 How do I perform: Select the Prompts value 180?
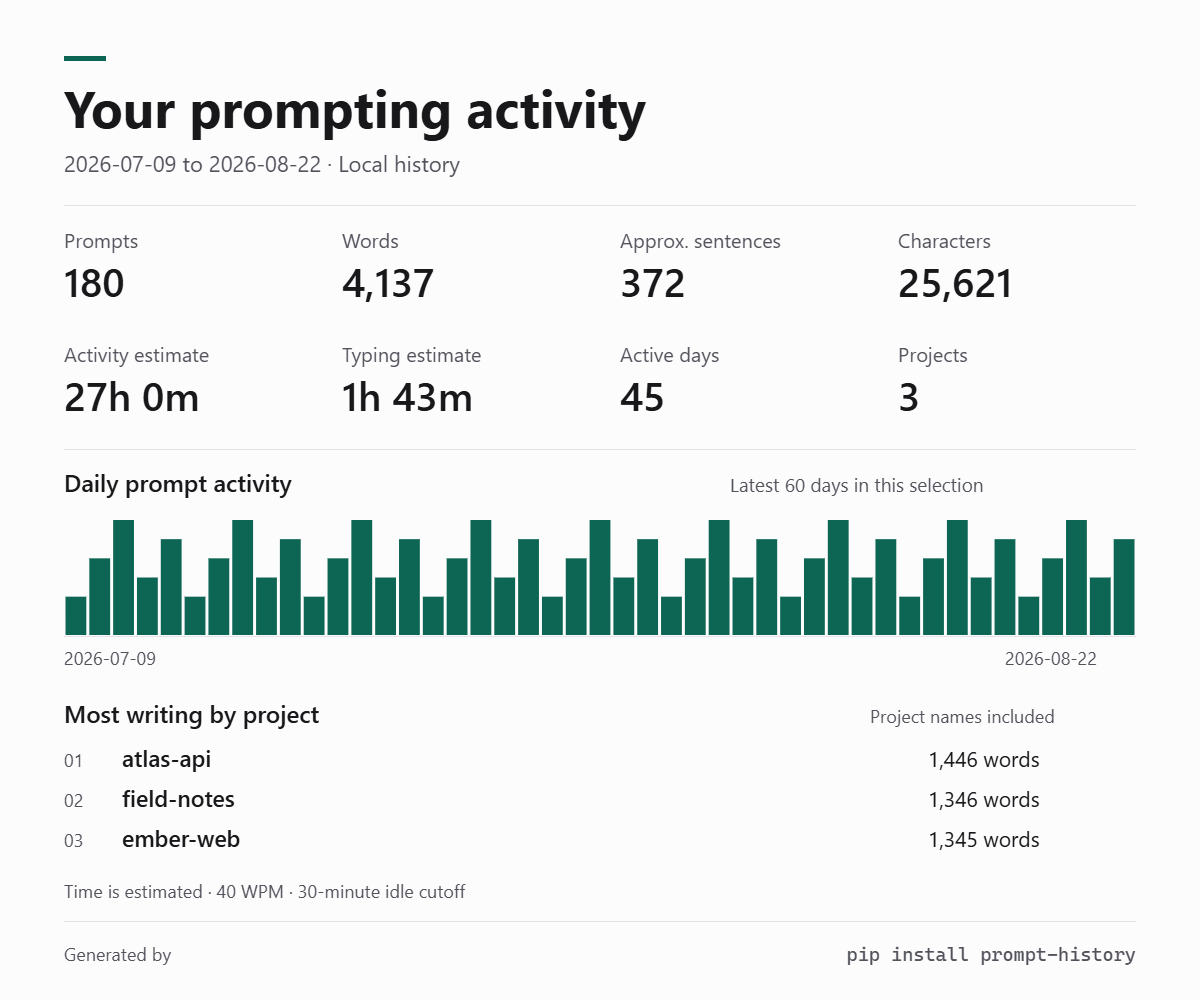click(x=94, y=284)
